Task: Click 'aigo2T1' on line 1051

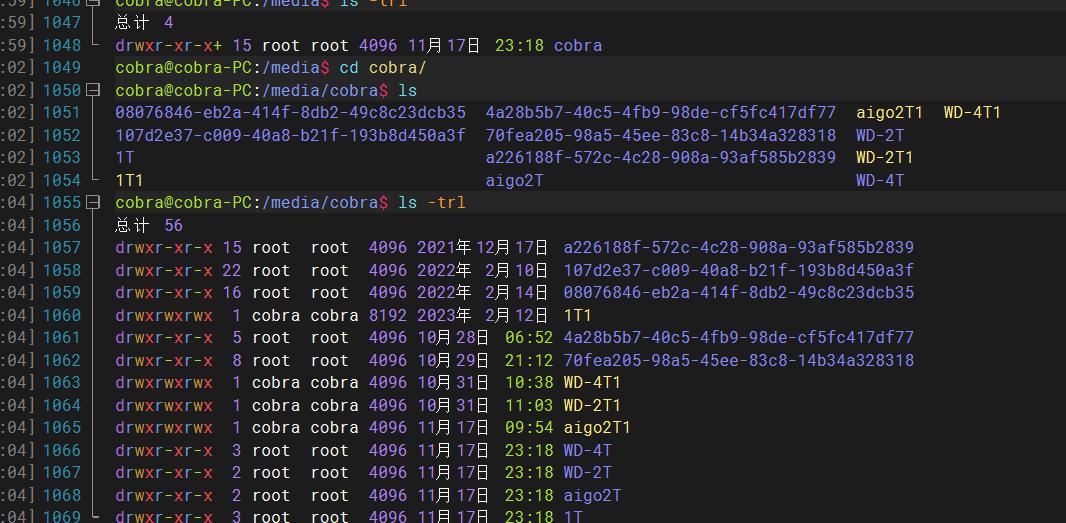Action: click(889, 113)
